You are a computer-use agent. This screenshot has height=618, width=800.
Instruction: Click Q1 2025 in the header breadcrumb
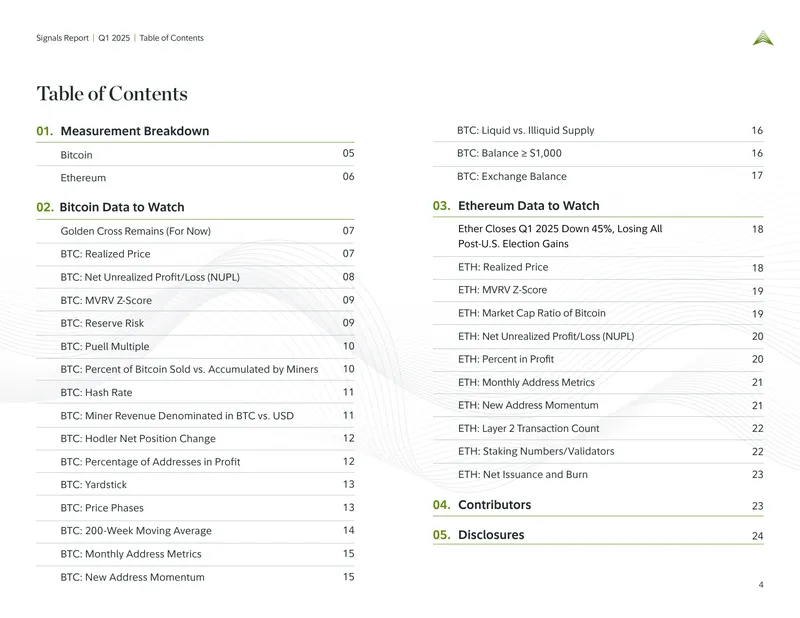click(114, 38)
